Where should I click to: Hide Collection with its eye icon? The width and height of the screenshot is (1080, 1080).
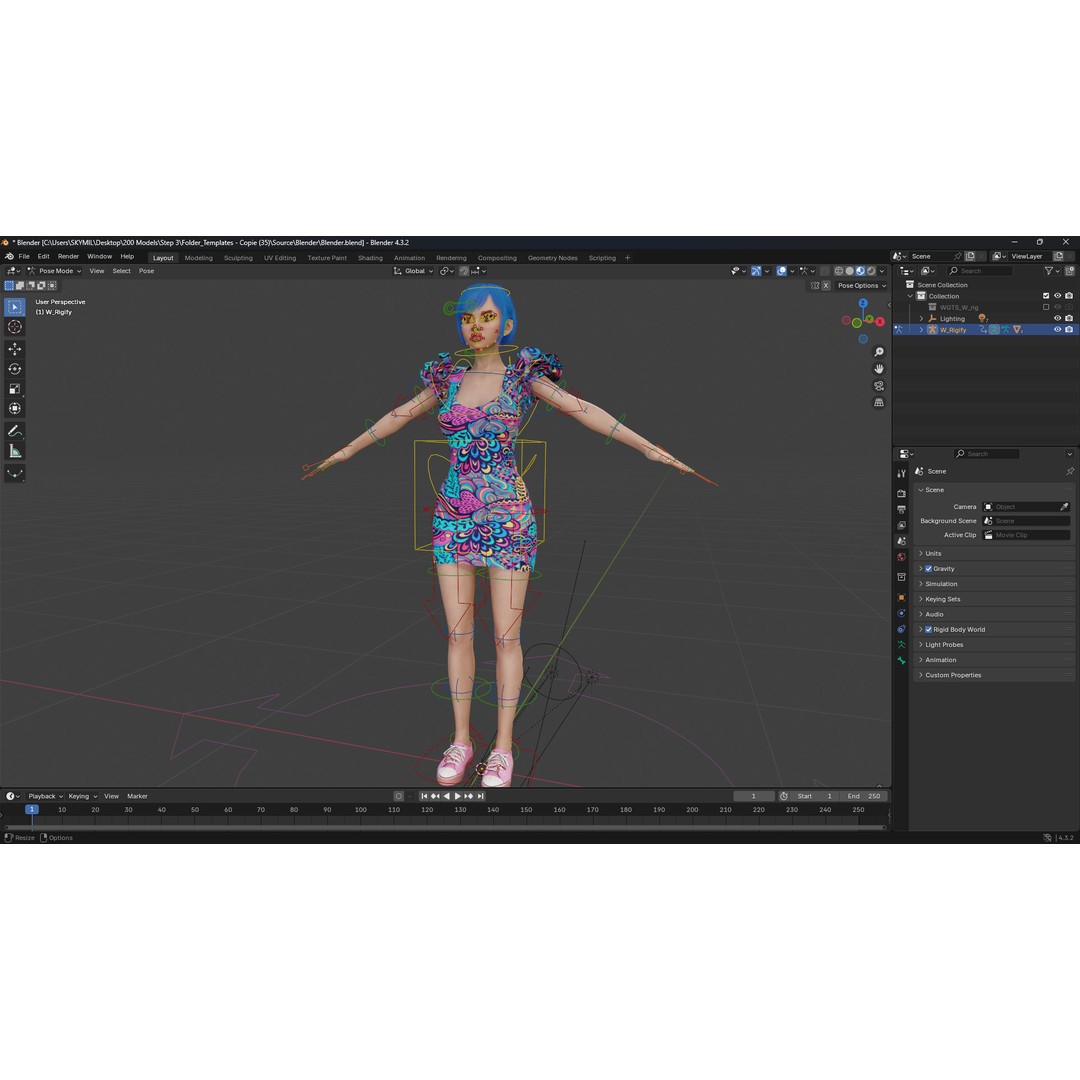(1058, 296)
